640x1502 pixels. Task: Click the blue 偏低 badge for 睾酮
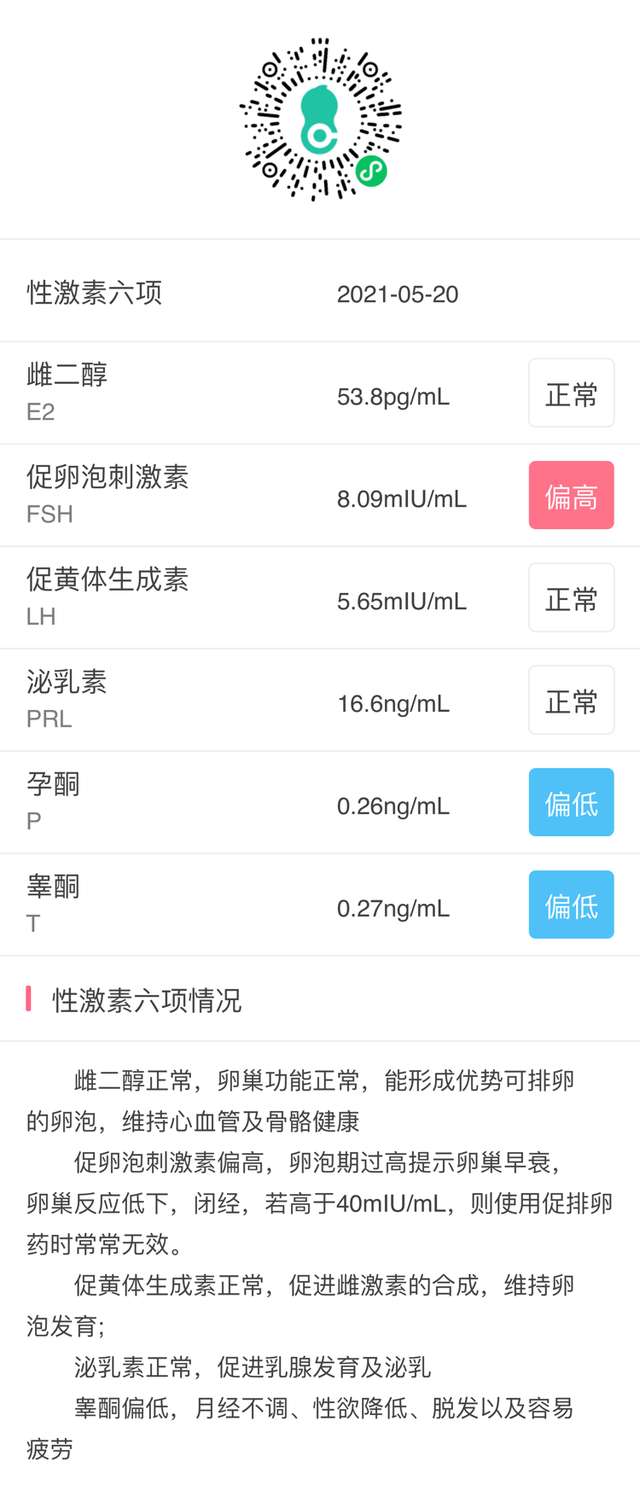(x=571, y=905)
